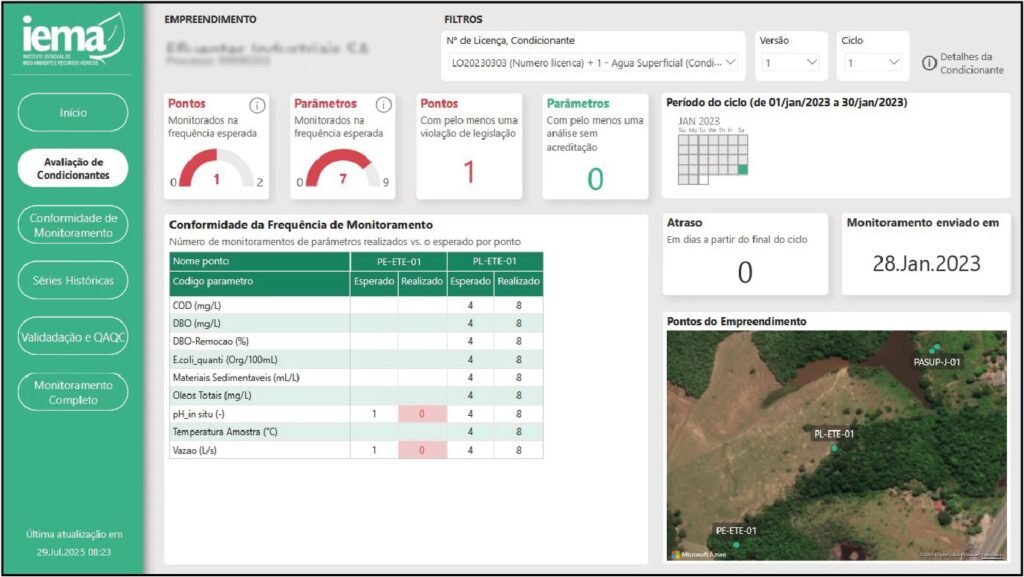Go to the Início page
1024x577 pixels.
(x=73, y=112)
